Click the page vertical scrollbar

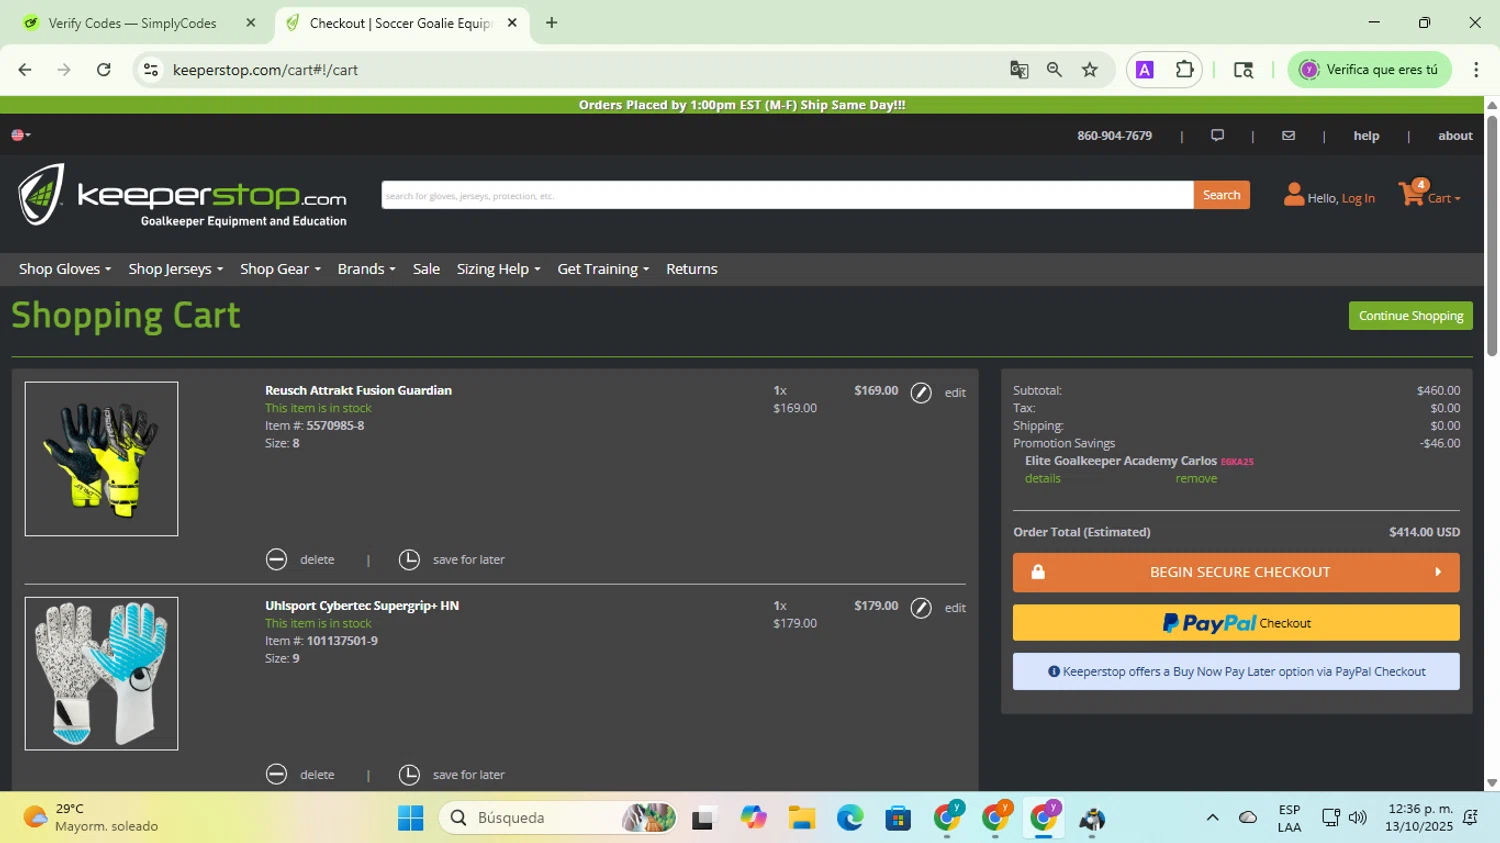[1492, 235]
